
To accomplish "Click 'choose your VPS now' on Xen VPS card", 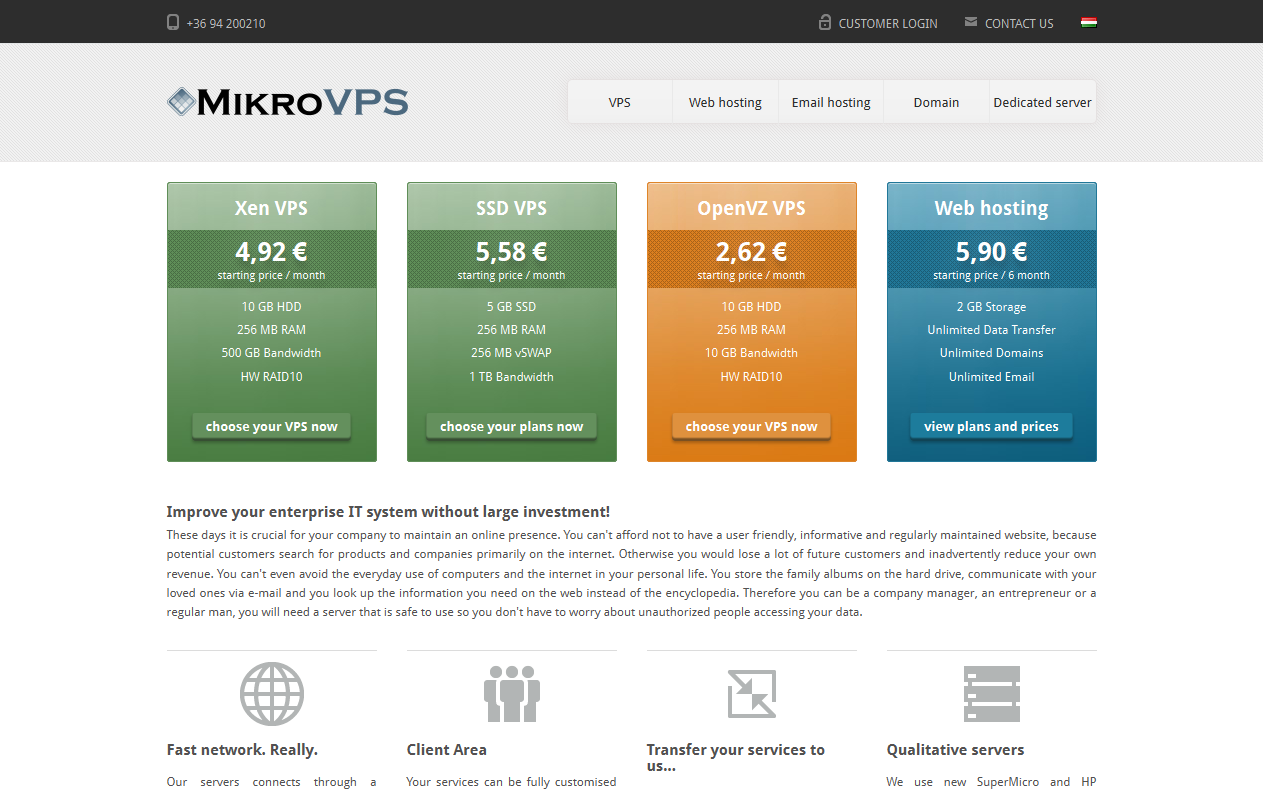I will pyautogui.click(x=272, y=426).
